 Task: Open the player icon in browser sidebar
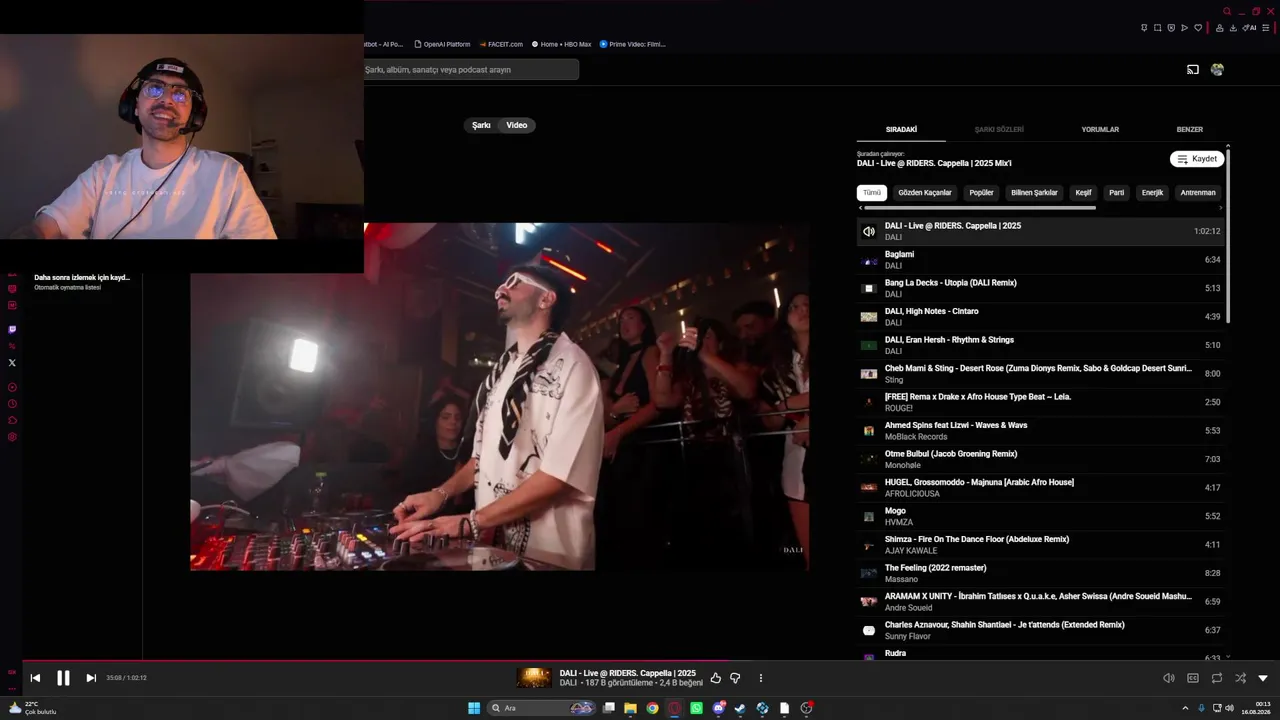12,387
